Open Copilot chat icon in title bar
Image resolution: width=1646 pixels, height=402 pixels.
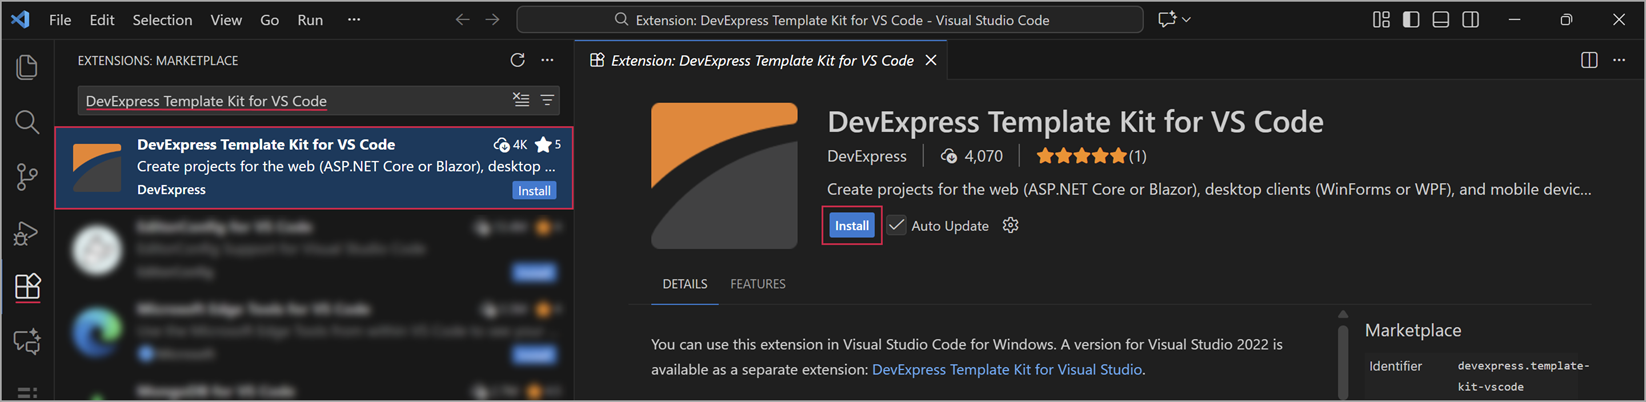[1167, 19]
